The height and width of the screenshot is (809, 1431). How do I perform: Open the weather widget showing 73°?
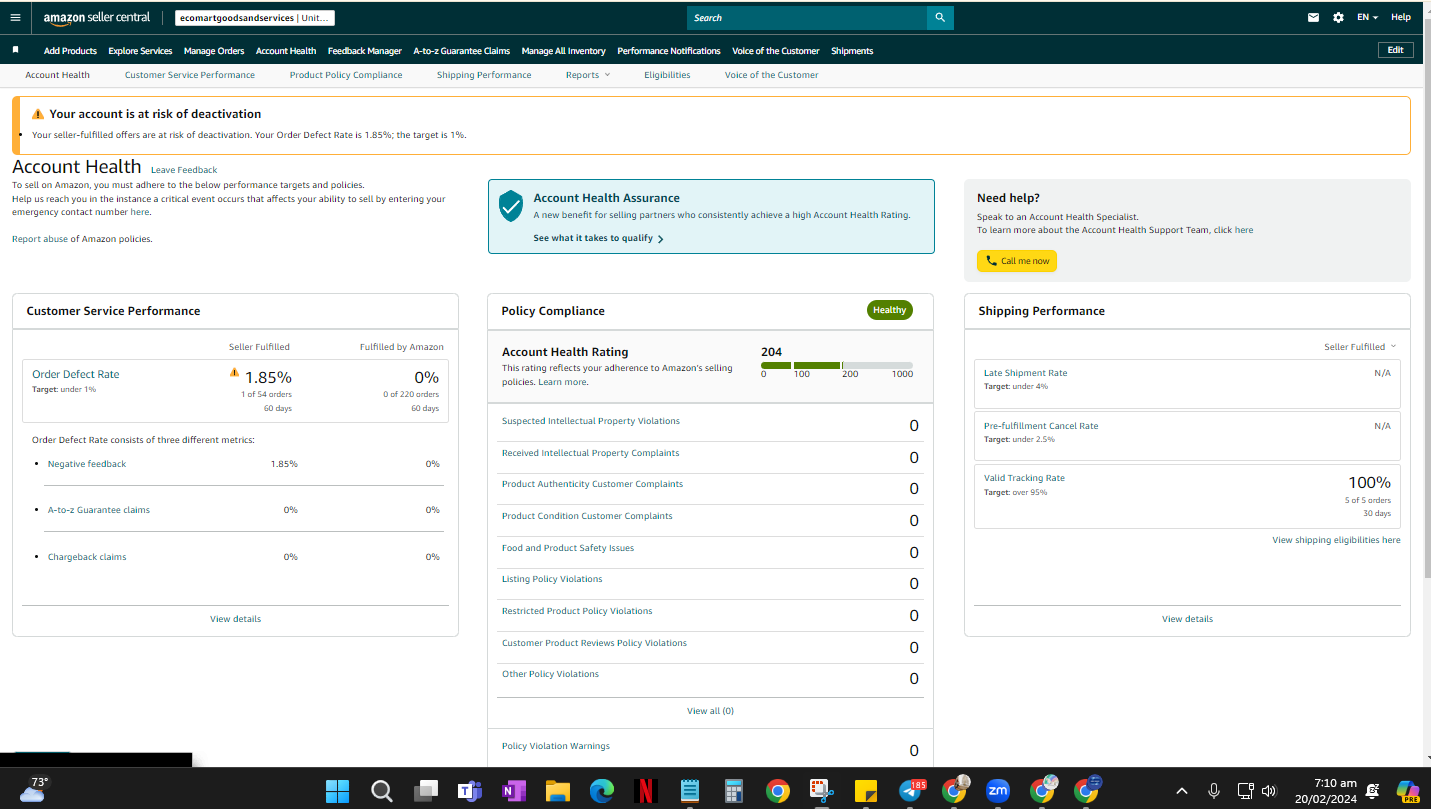pyautogui.click(x=33, y=789)
